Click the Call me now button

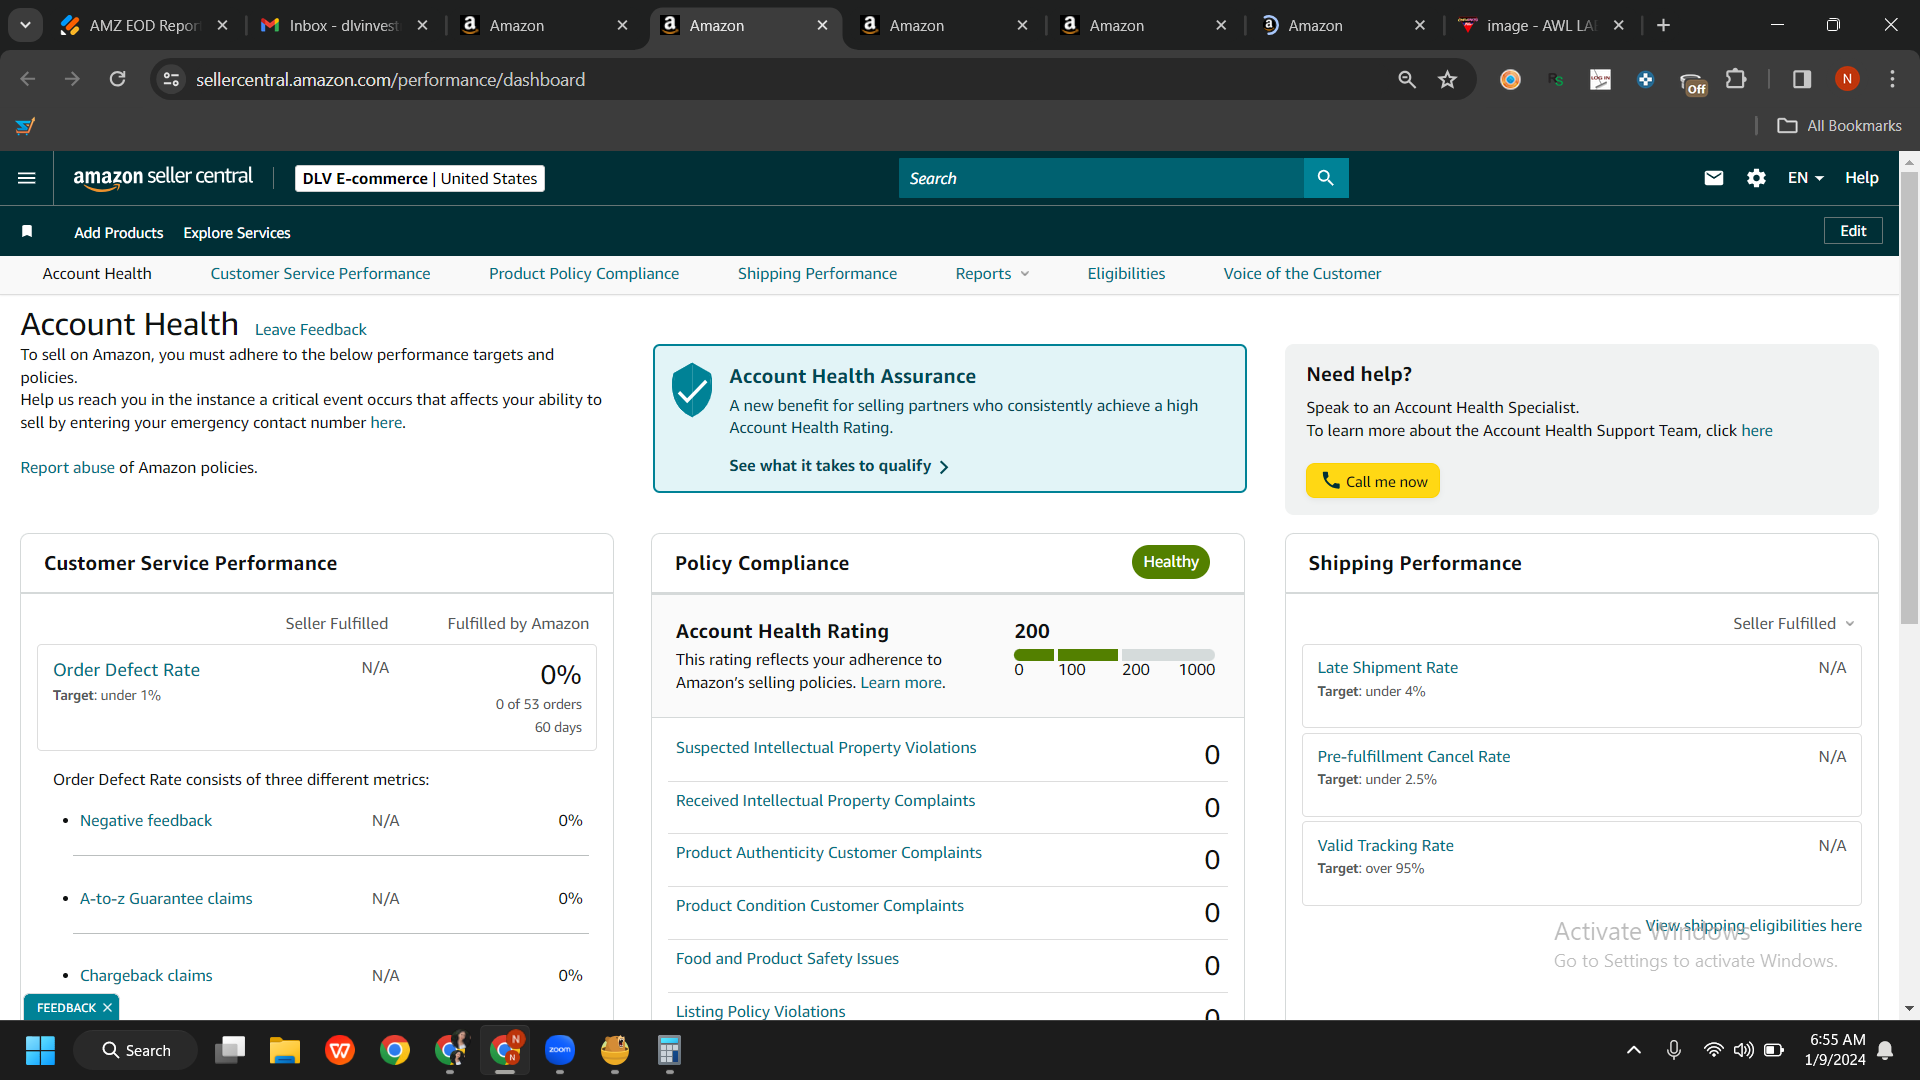[1373, 481]
